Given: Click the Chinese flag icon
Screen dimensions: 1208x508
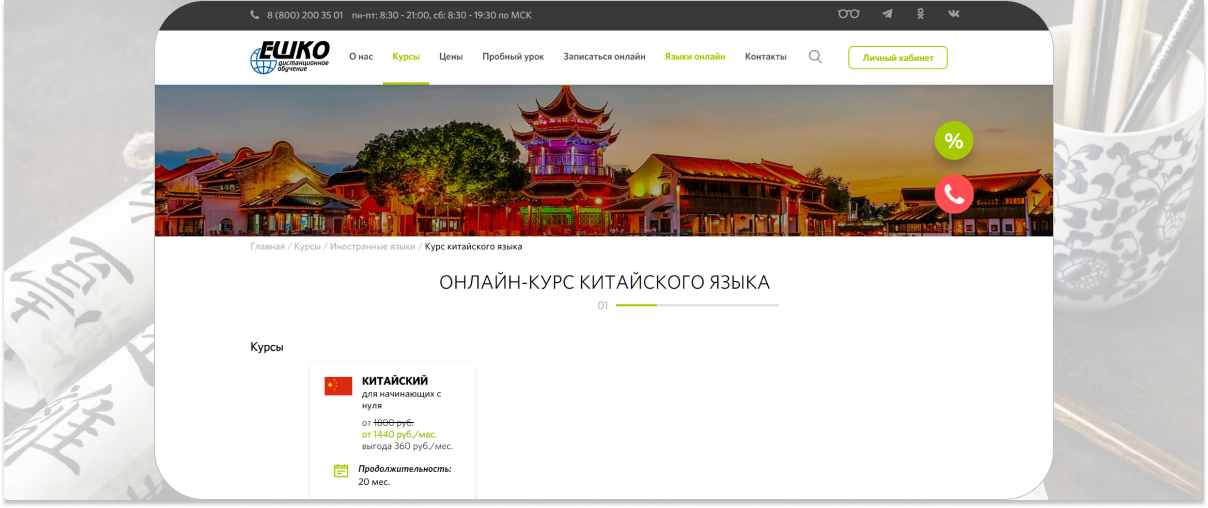Looking at the screenshot, I should tap(338, 386).
